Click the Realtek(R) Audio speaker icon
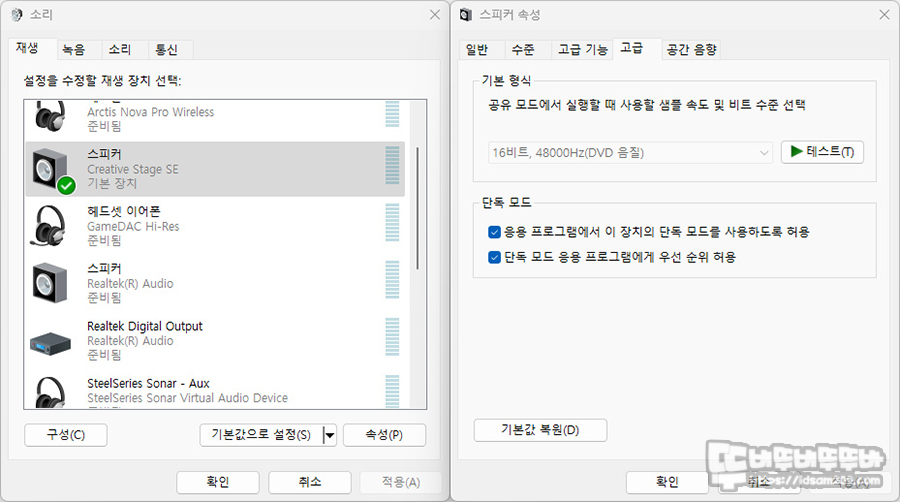 [50, 283]
